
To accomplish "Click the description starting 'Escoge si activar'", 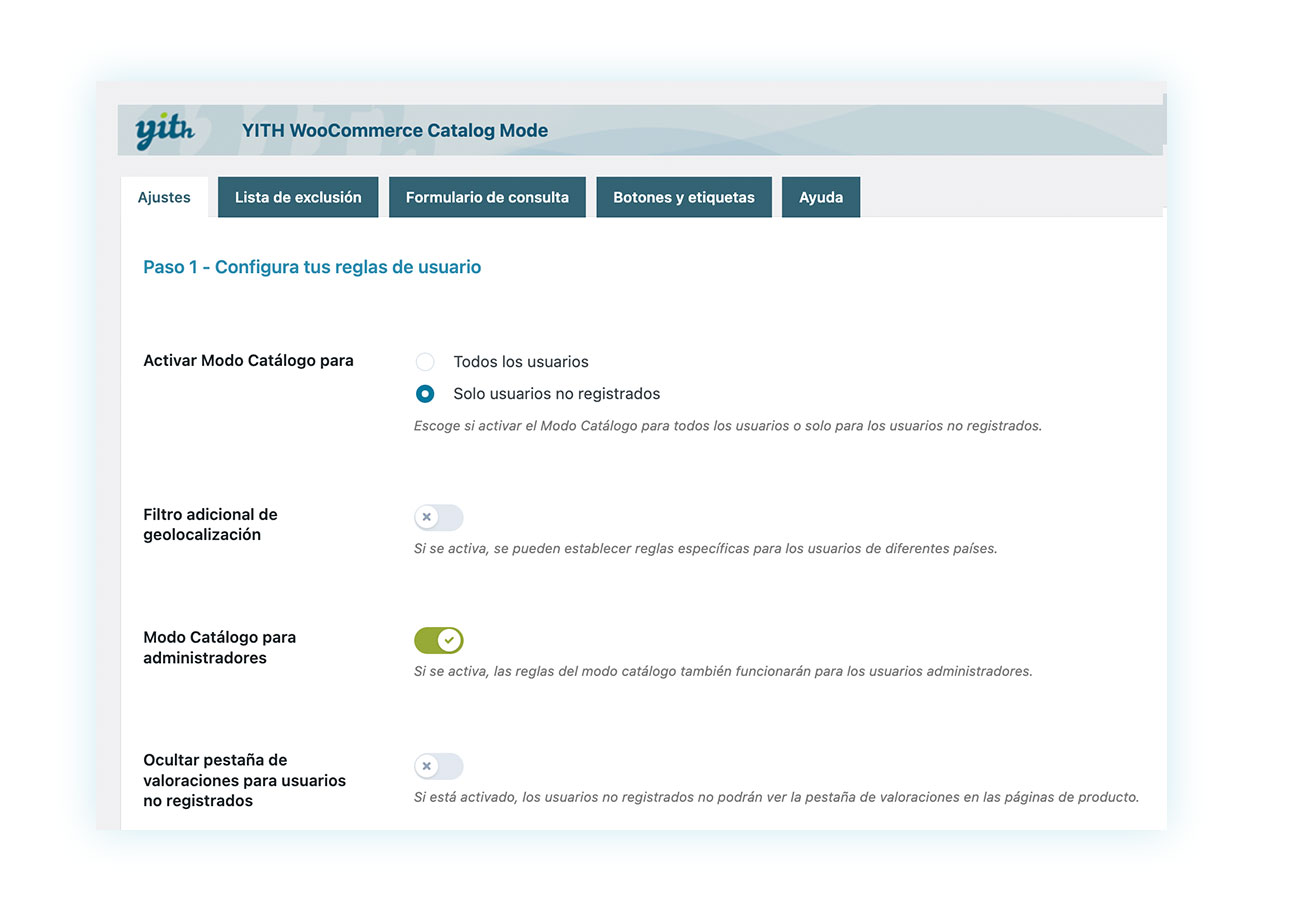I will pos(728,426).
